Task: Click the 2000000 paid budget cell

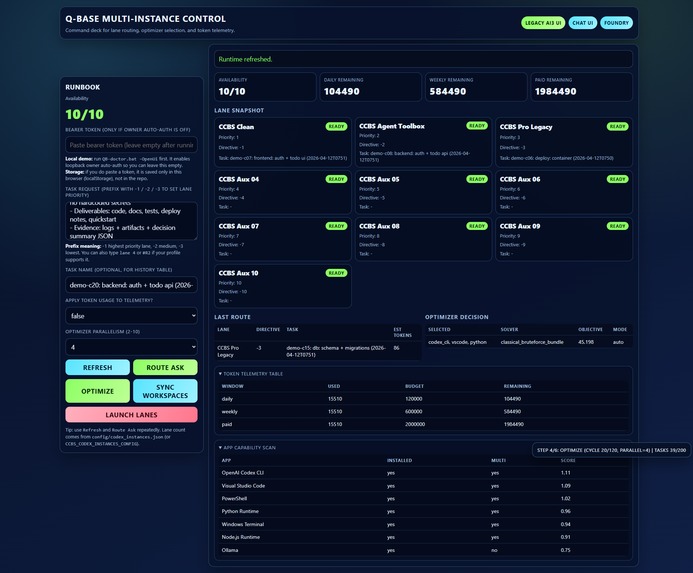Action: pos(415,424)
